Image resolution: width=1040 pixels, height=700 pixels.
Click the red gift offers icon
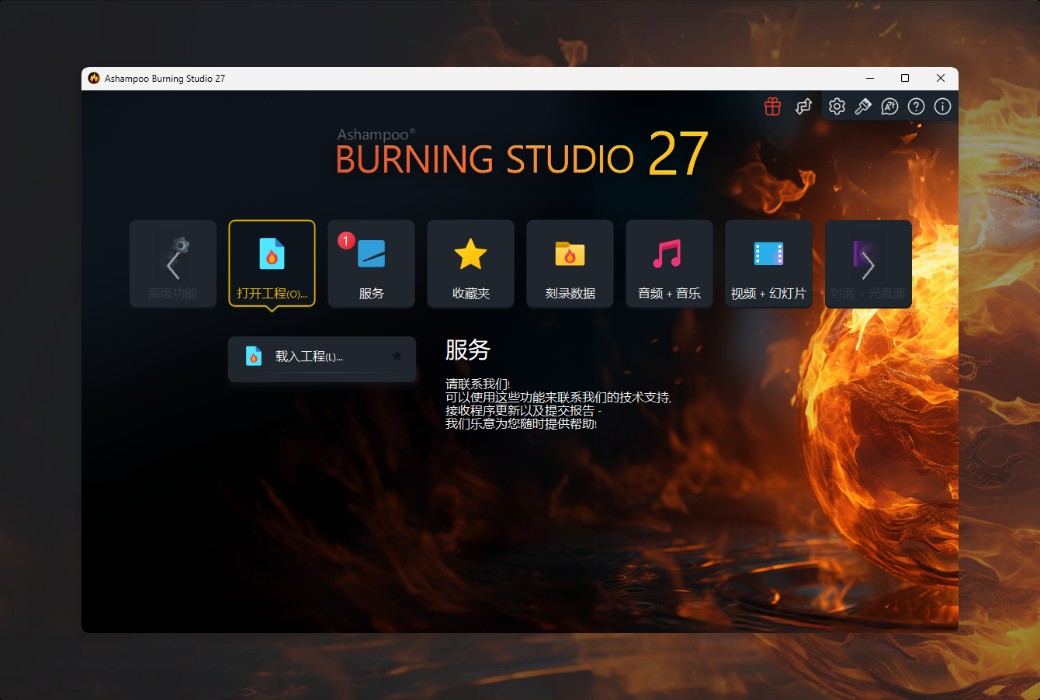pos(772,105)
